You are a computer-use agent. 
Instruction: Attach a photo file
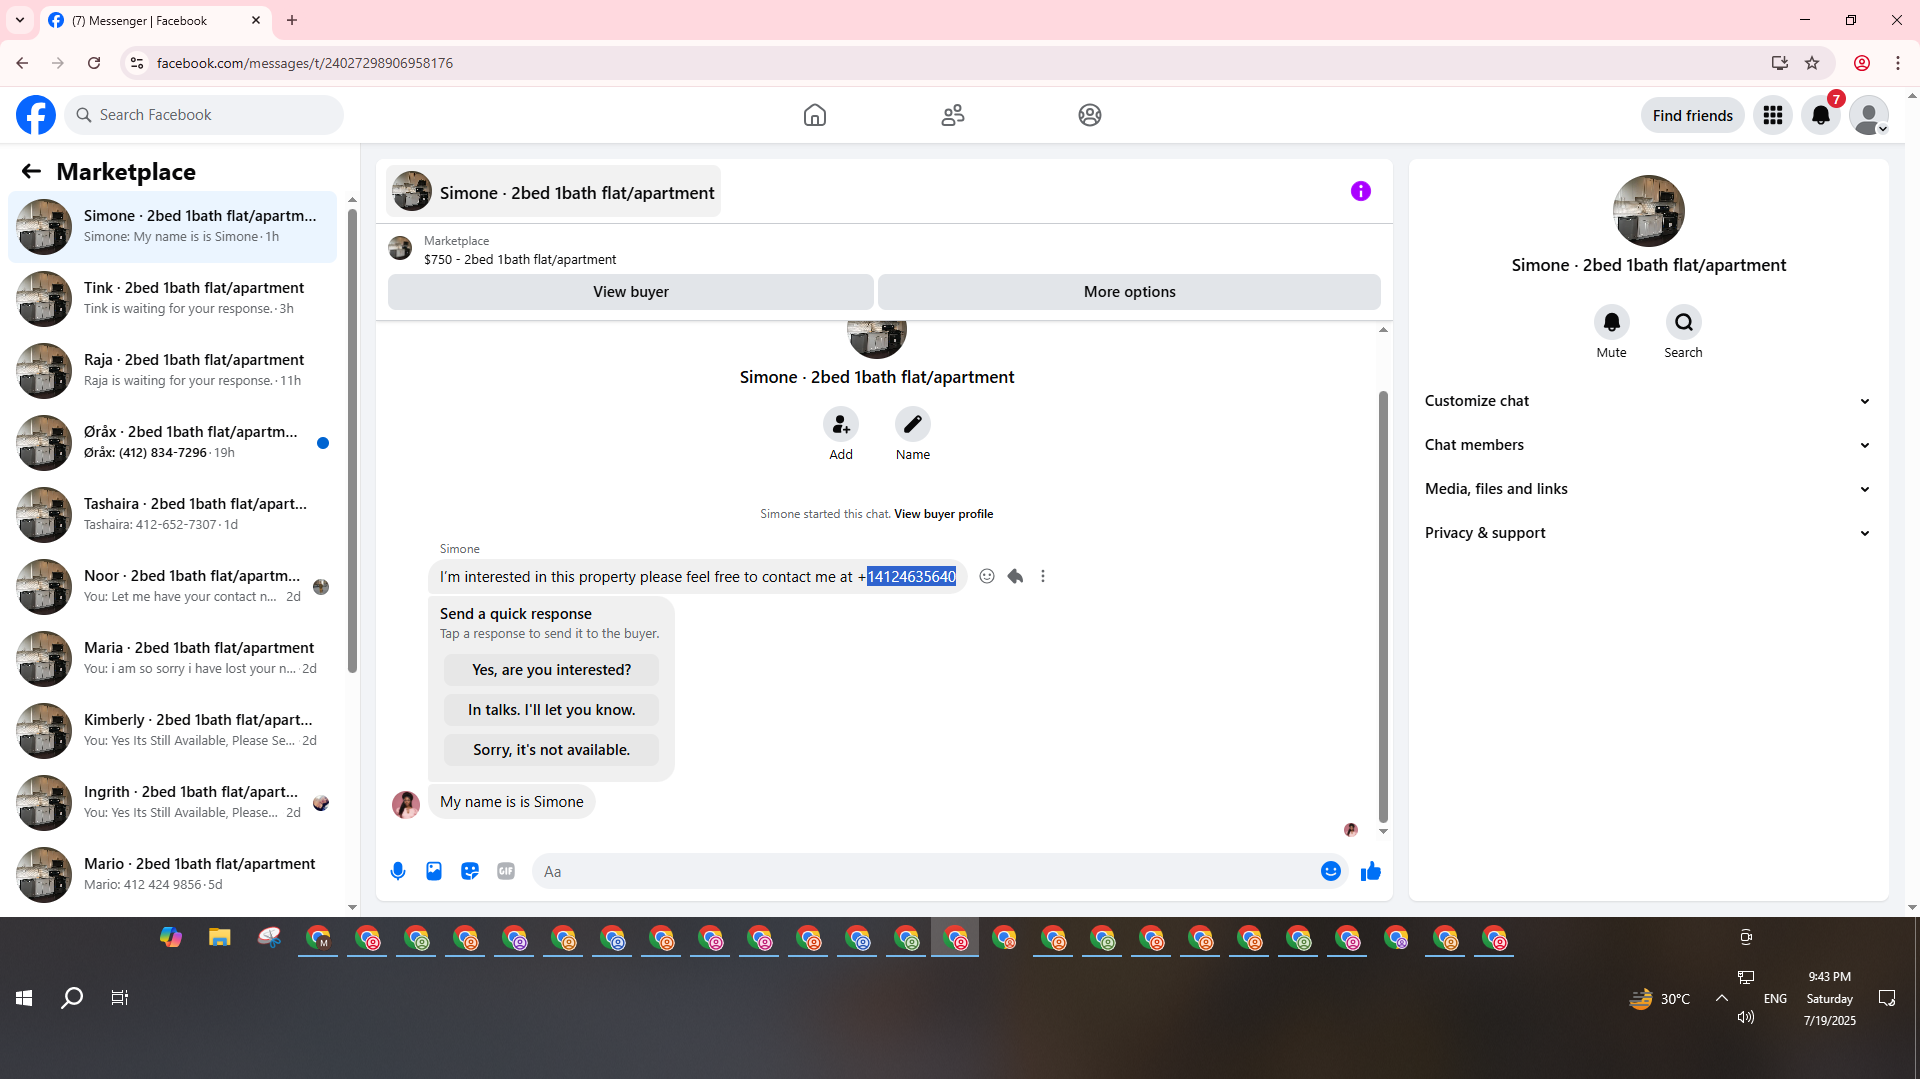click(434, 871)
